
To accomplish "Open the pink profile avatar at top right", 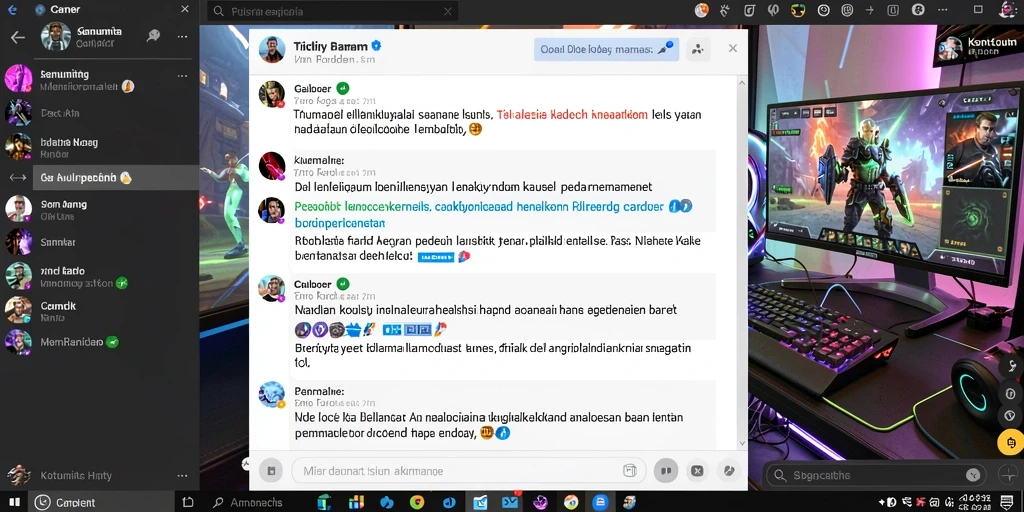I will pyautogui.click(x=1009, y=8).
